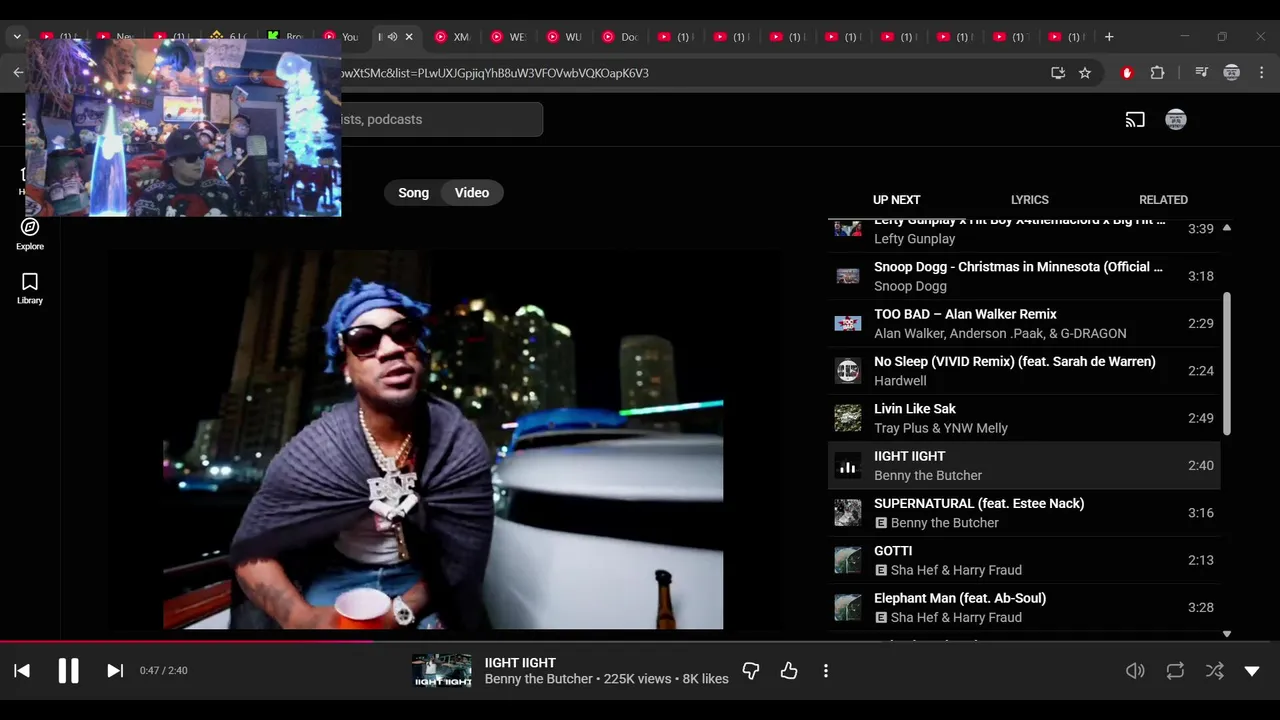Viewport: 1280px width, 720px height.
Task: Play TOO BAD Alan Walker Remix from queue
Action: [1024, 323]
